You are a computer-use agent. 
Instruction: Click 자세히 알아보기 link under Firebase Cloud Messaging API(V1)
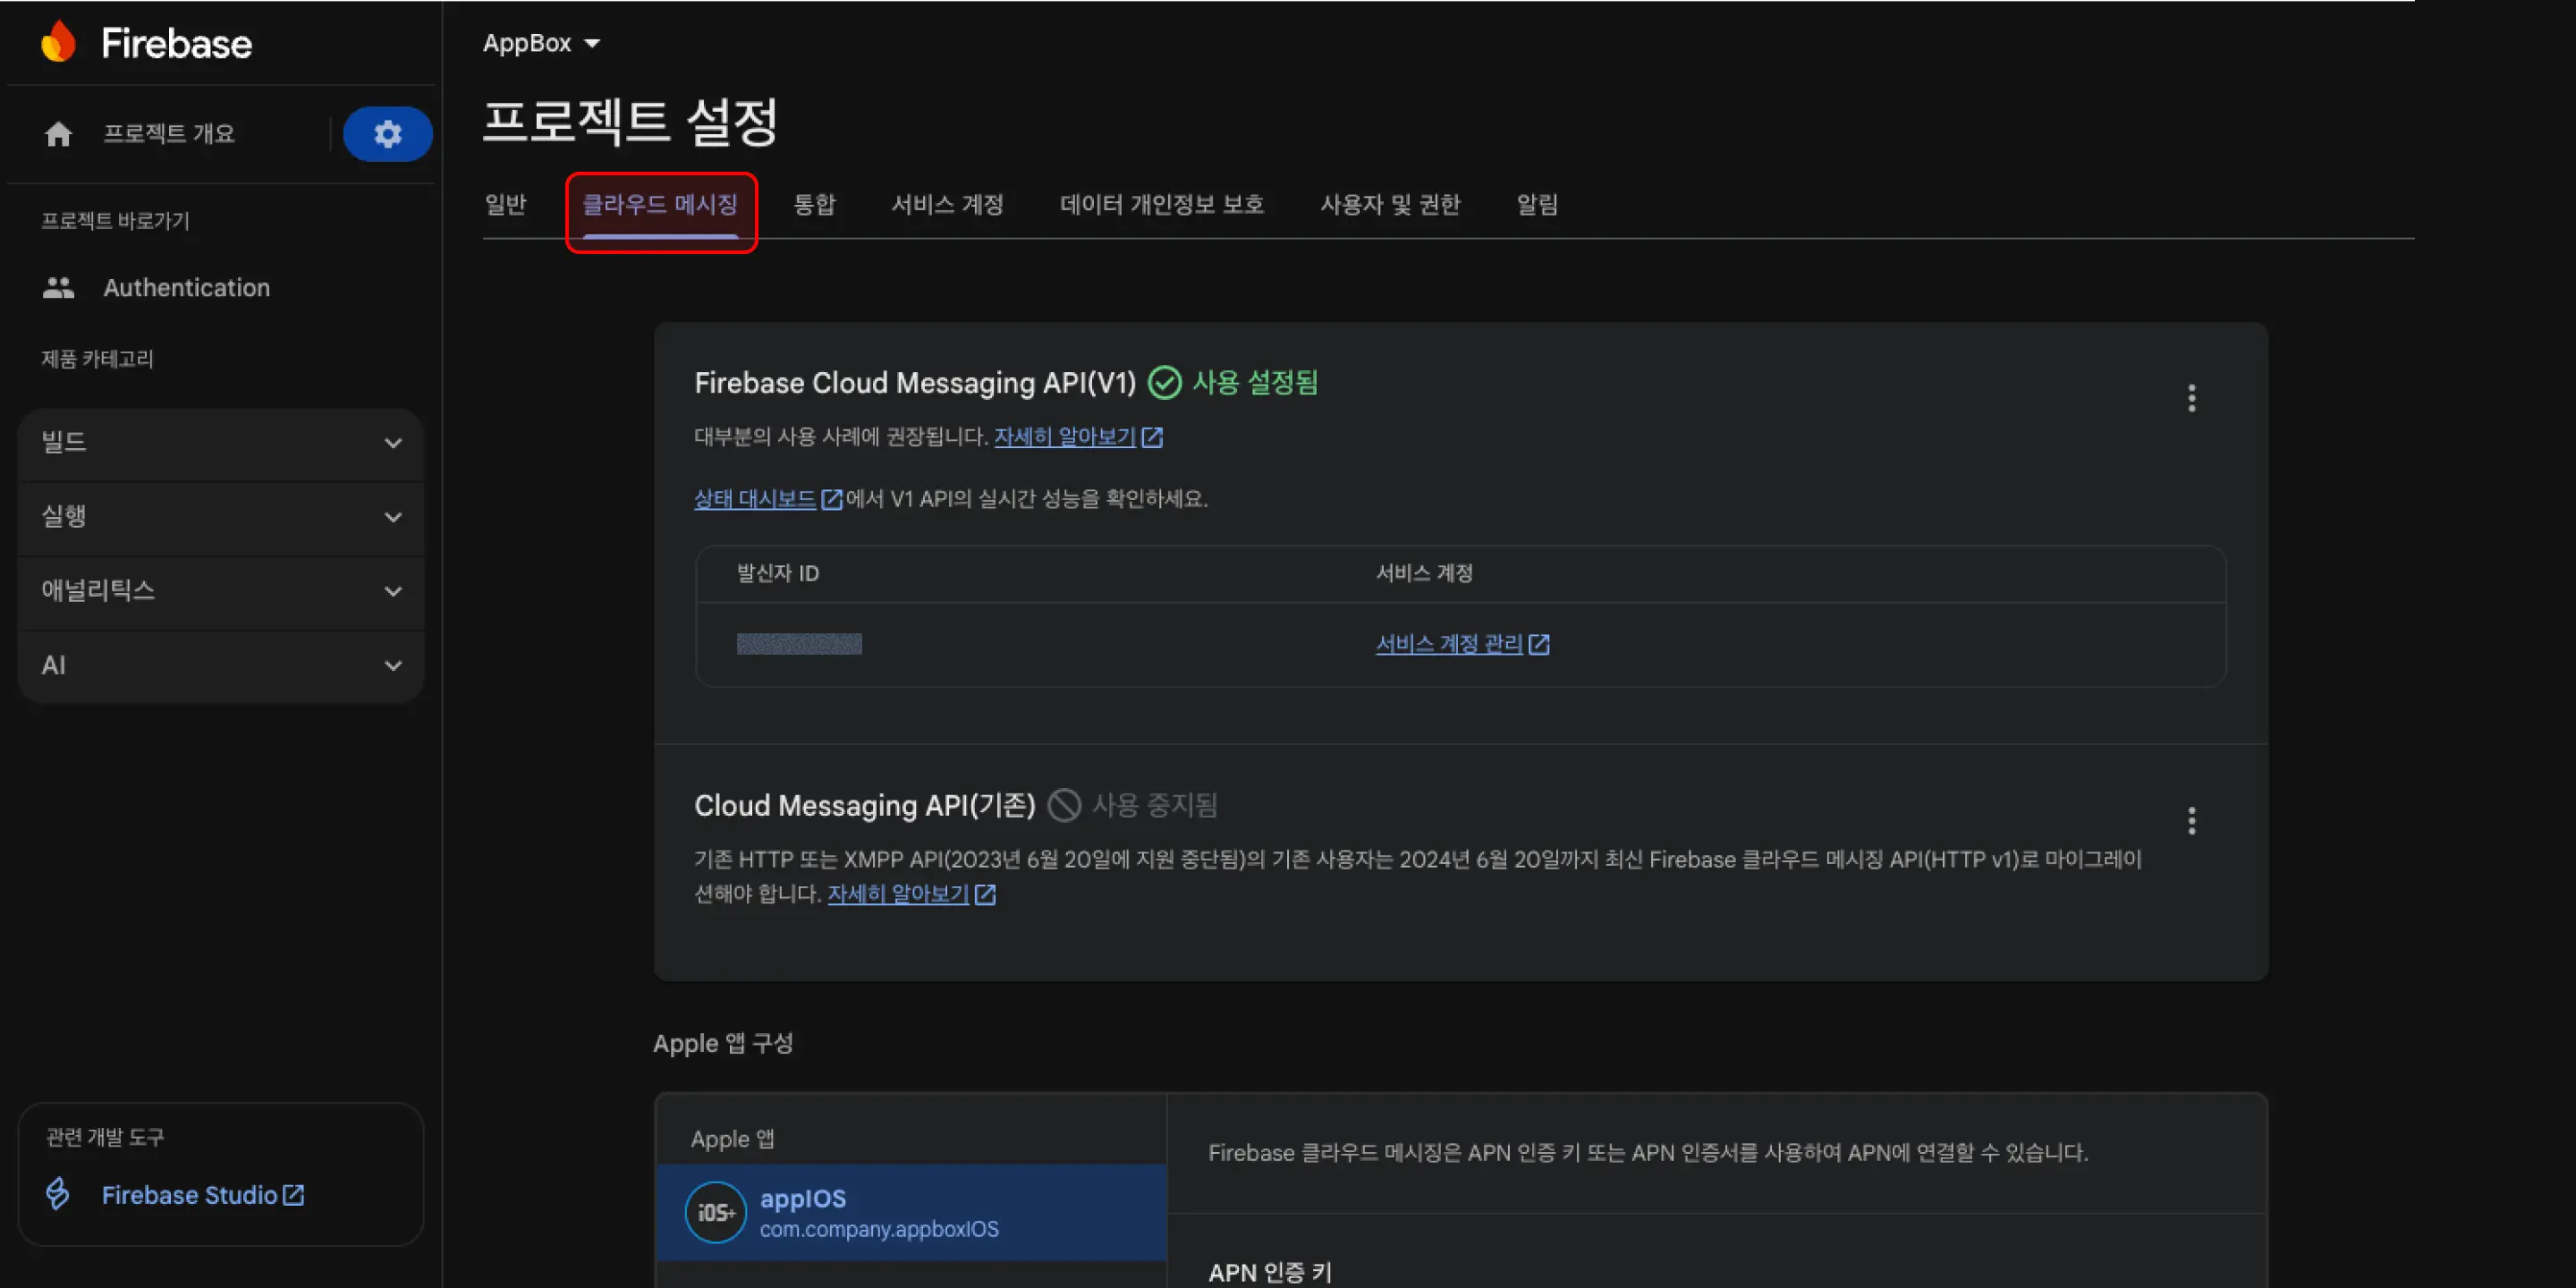1065,437
